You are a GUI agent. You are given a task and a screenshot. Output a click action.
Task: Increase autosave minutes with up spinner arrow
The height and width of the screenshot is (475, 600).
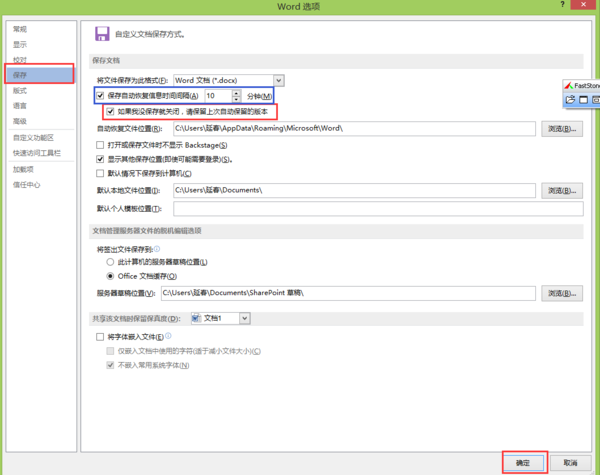[x=236, y=93]
